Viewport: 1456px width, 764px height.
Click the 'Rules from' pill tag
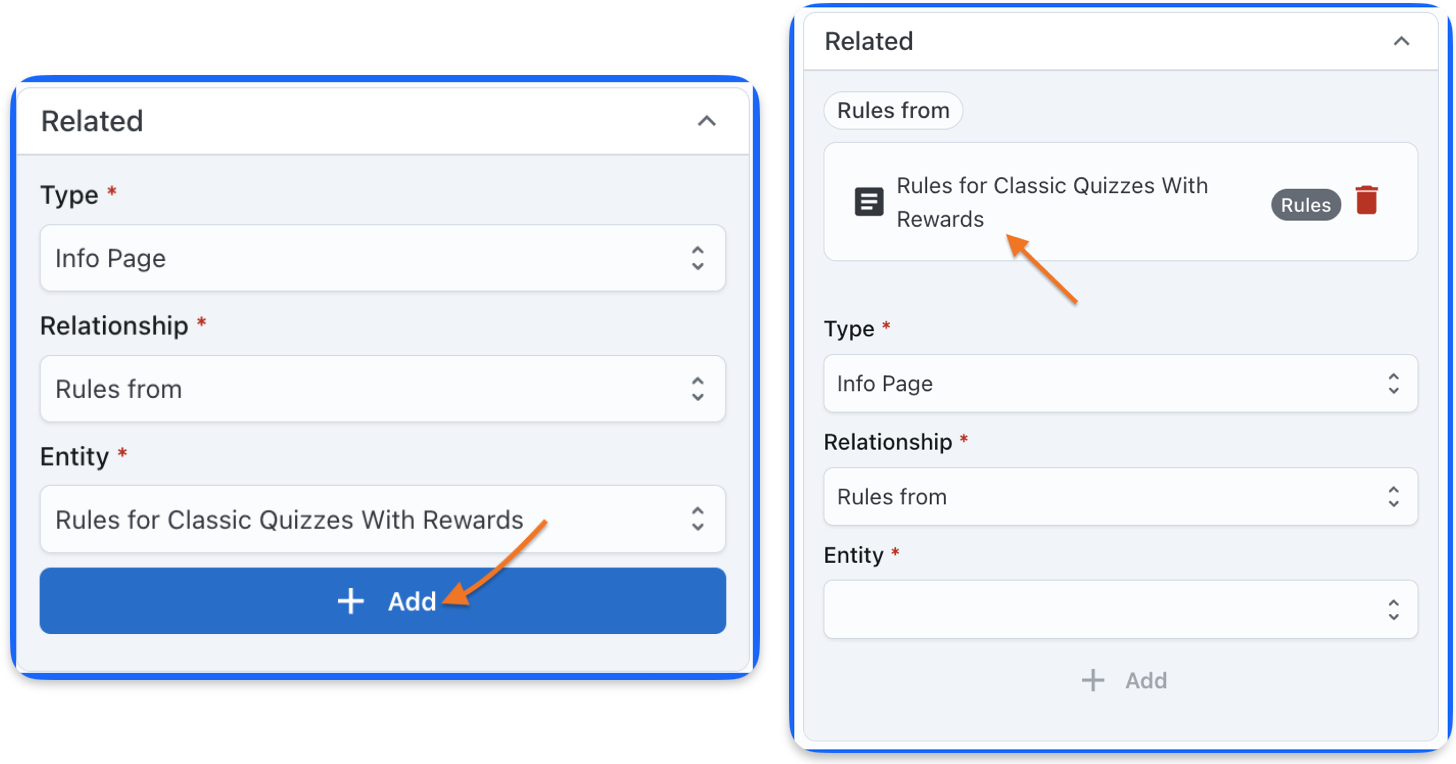pos(893,110)
